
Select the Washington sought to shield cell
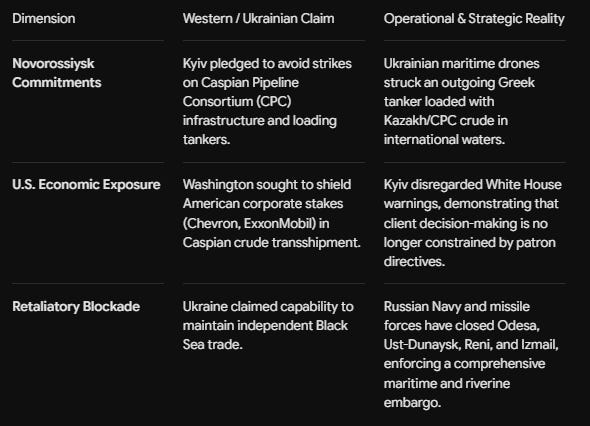click(272, 213)
